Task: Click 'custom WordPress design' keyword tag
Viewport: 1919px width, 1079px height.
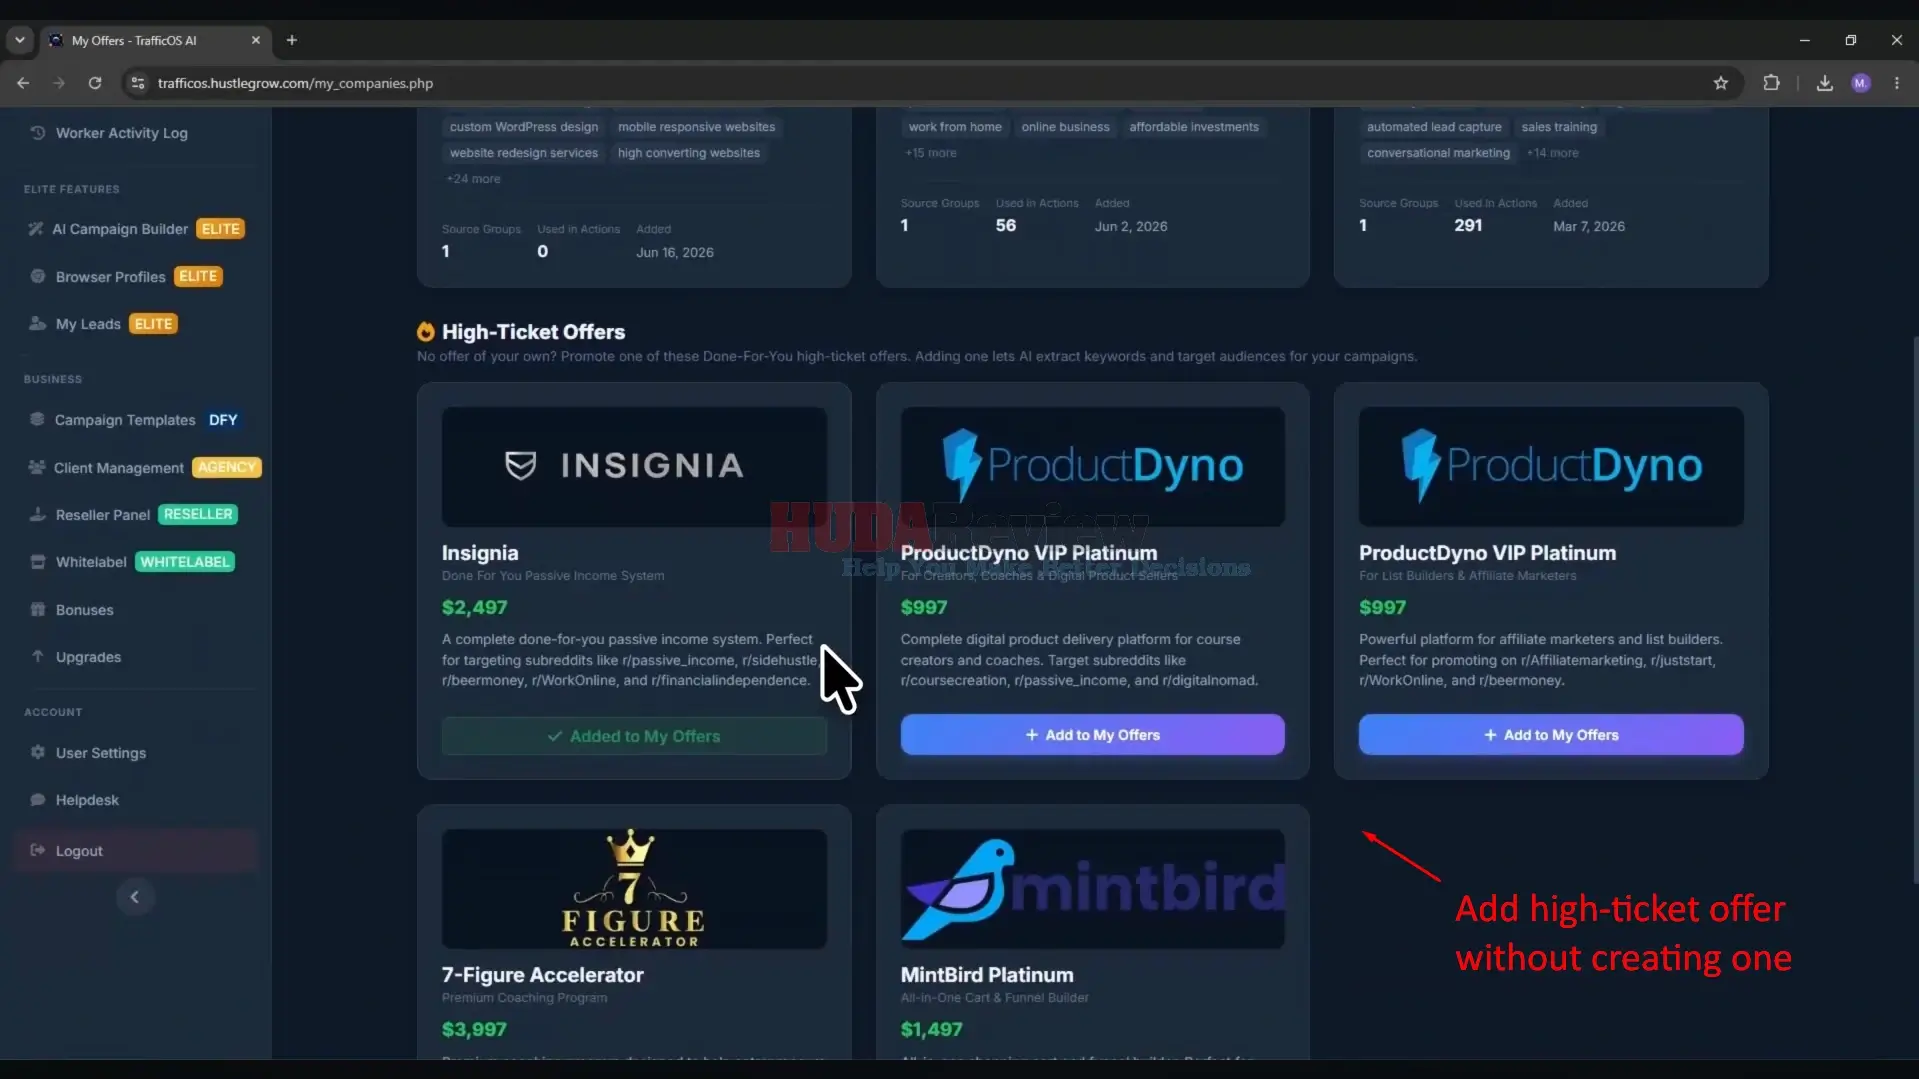Action: (524, 127)
